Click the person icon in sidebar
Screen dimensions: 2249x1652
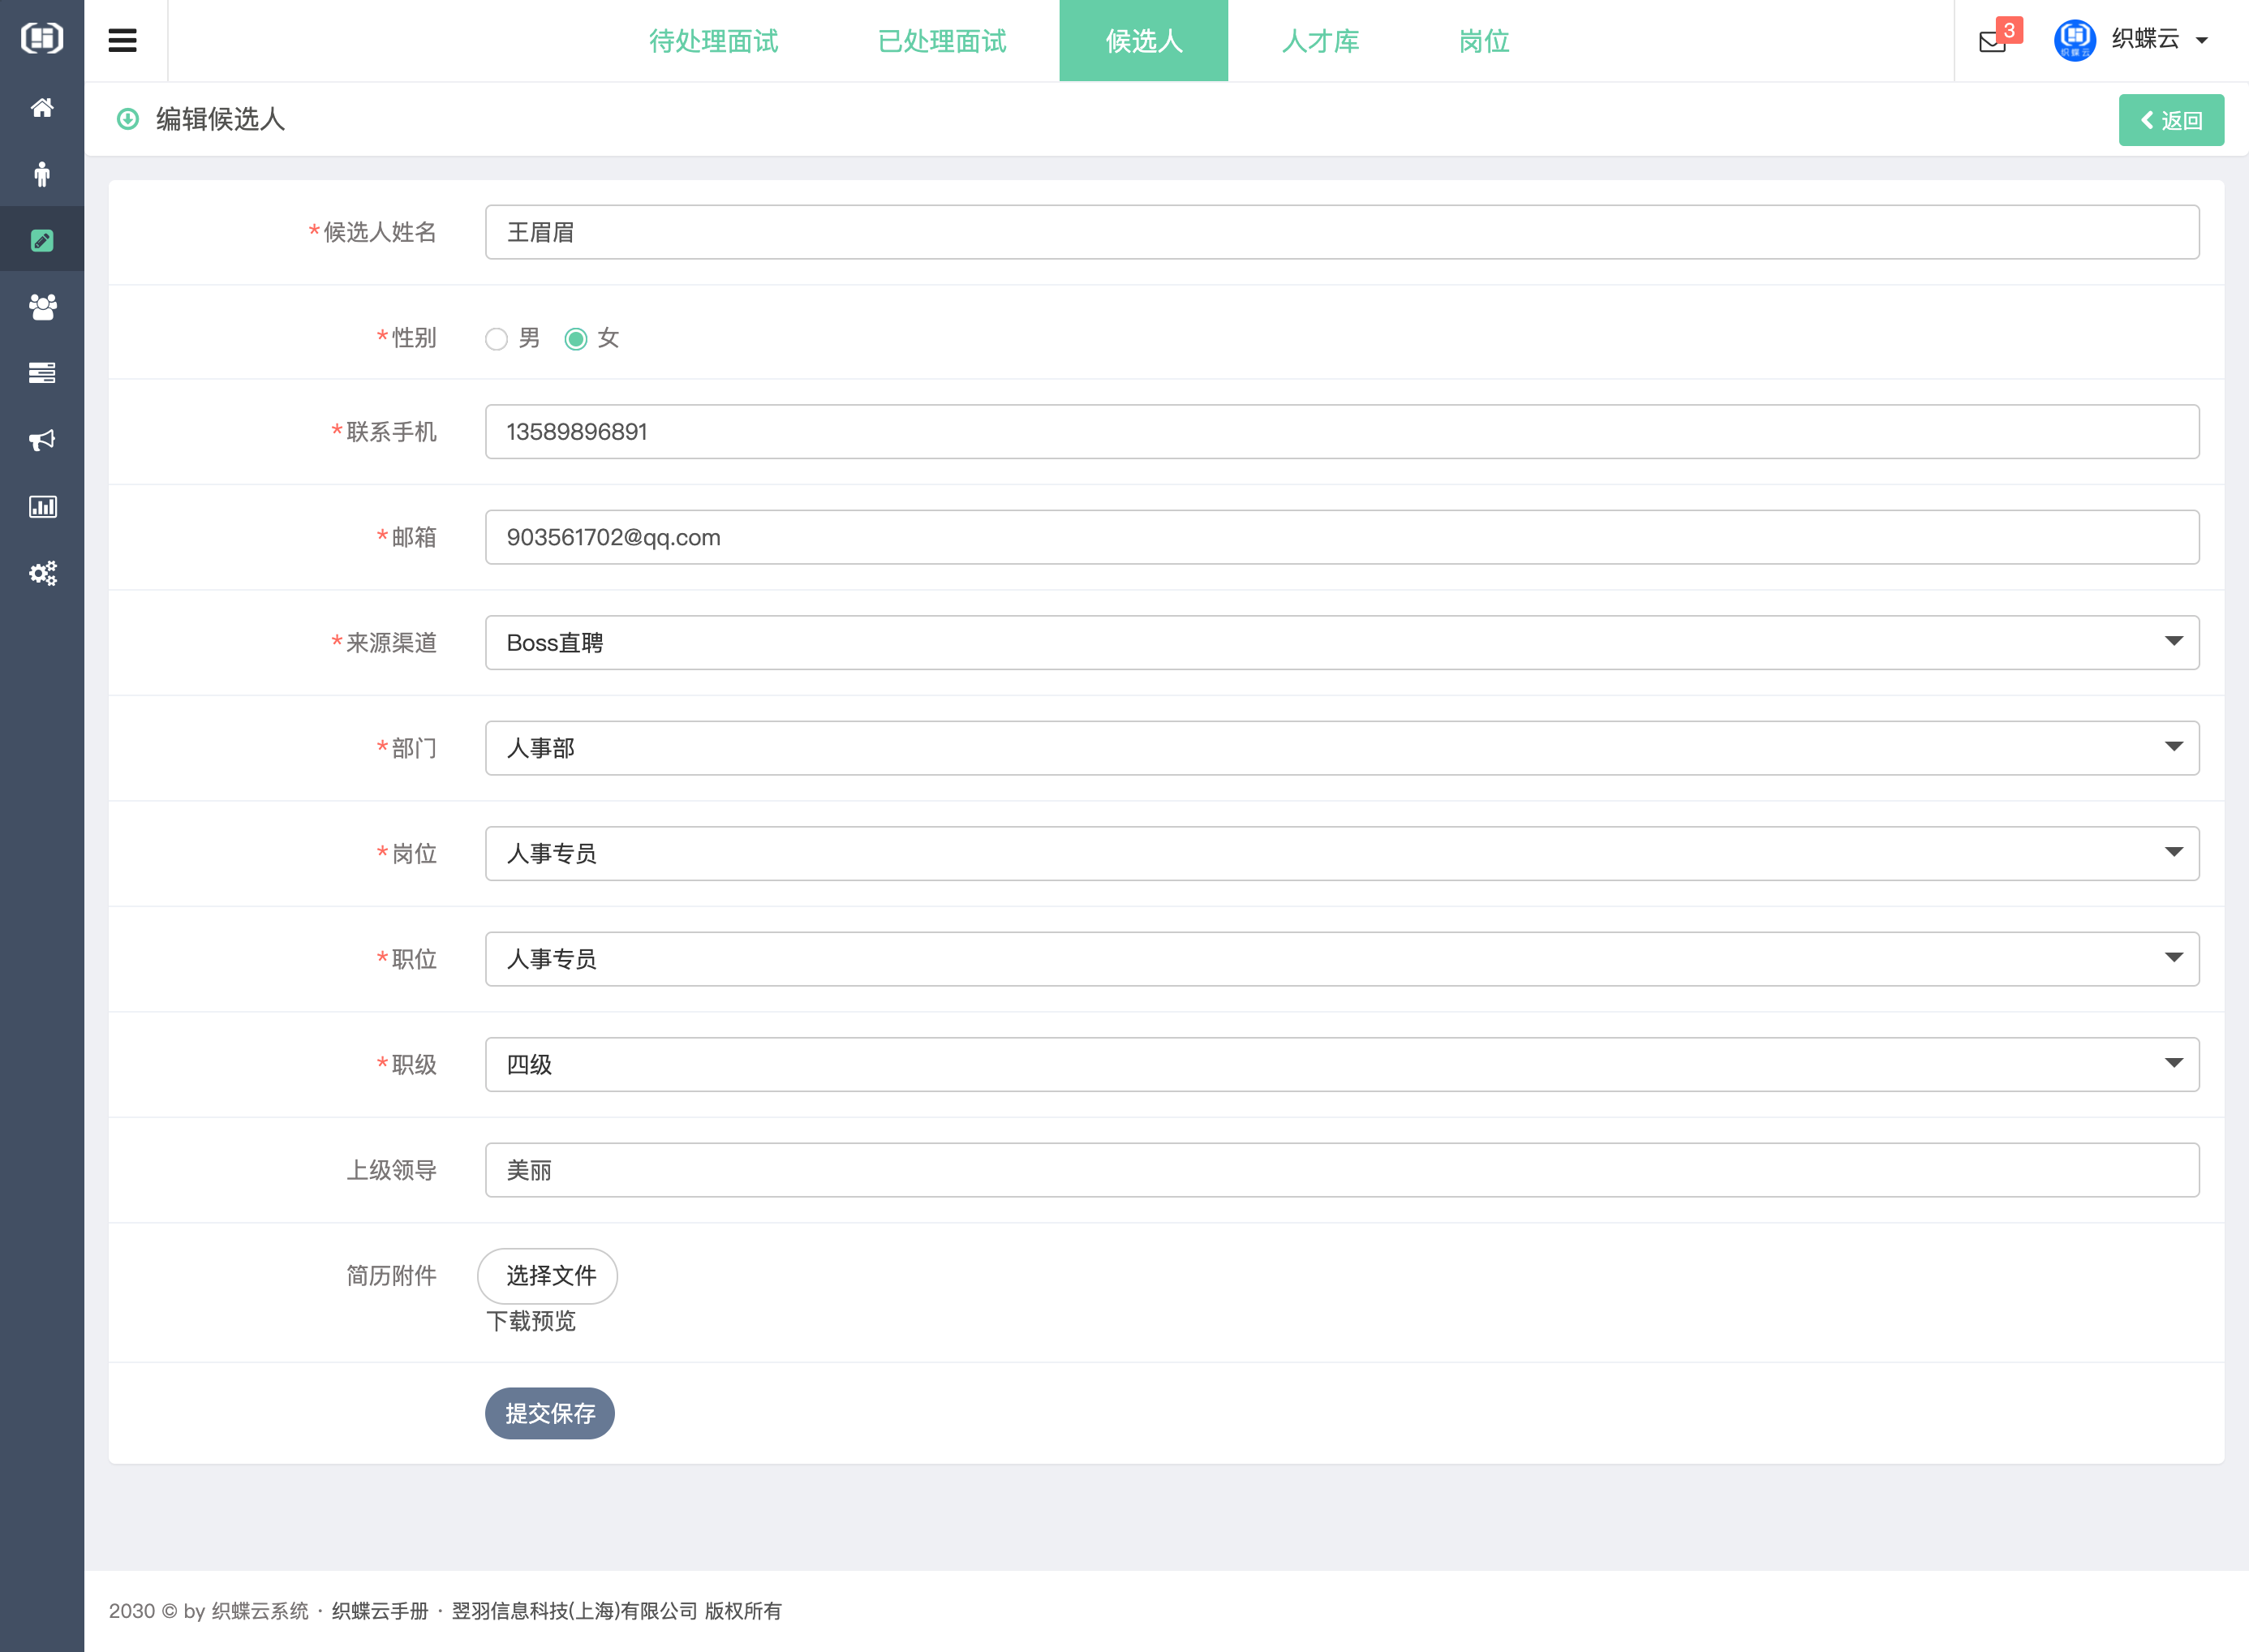coord(42,174)
